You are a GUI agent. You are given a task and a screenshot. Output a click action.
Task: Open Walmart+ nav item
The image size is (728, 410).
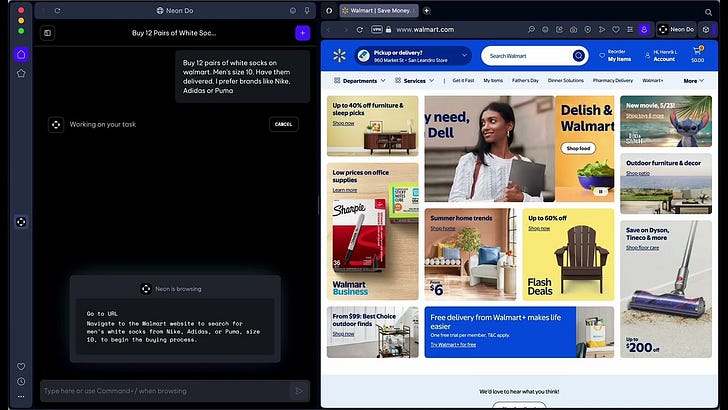(x=652, y=81)
